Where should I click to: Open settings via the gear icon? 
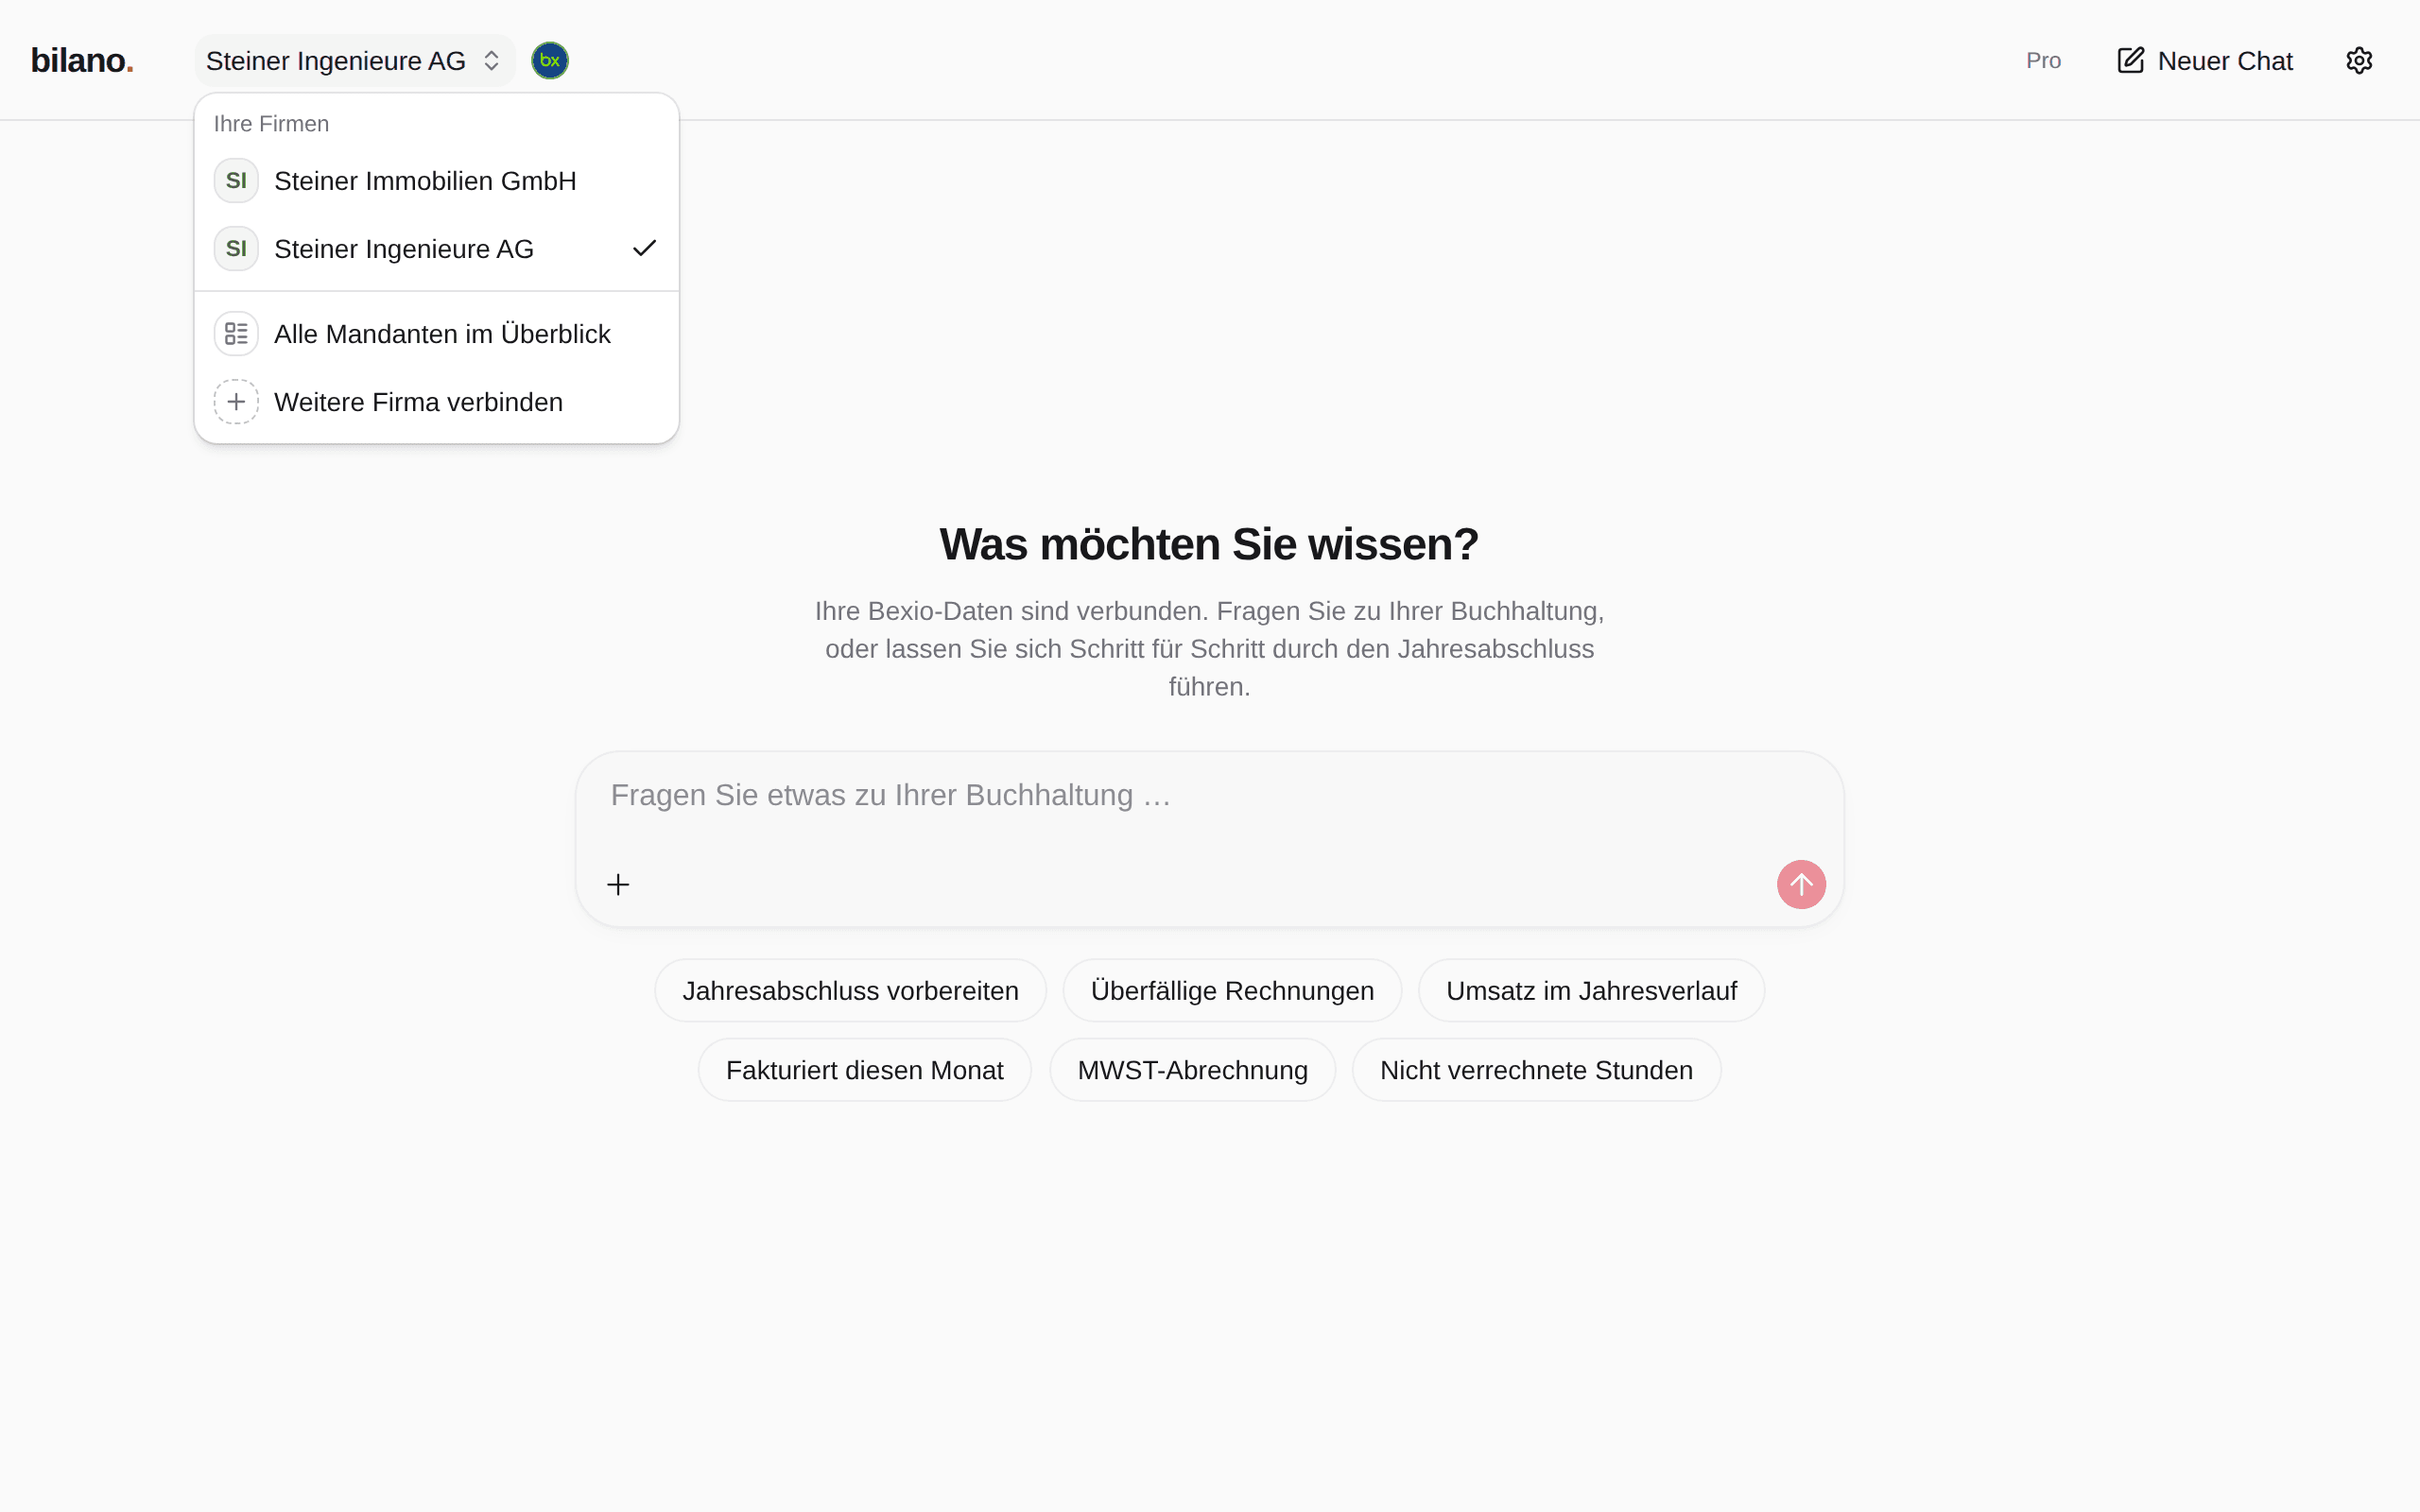coord(2359,61)
